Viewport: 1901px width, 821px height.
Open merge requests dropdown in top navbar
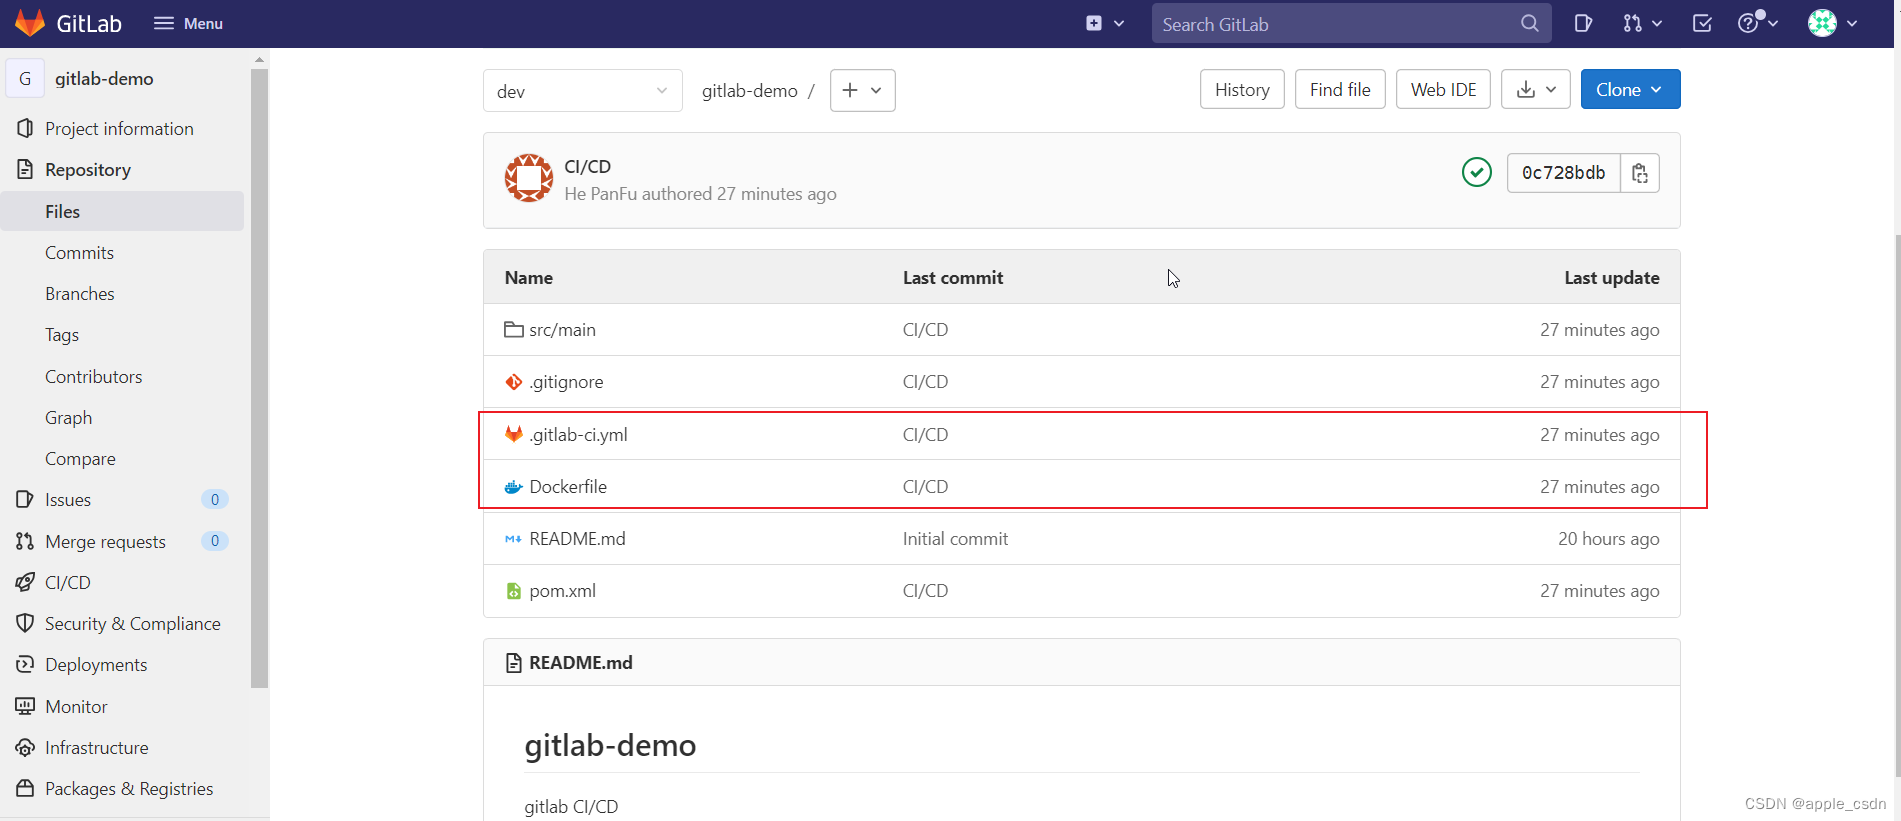pyautogui.click(x=1642, y=23)
